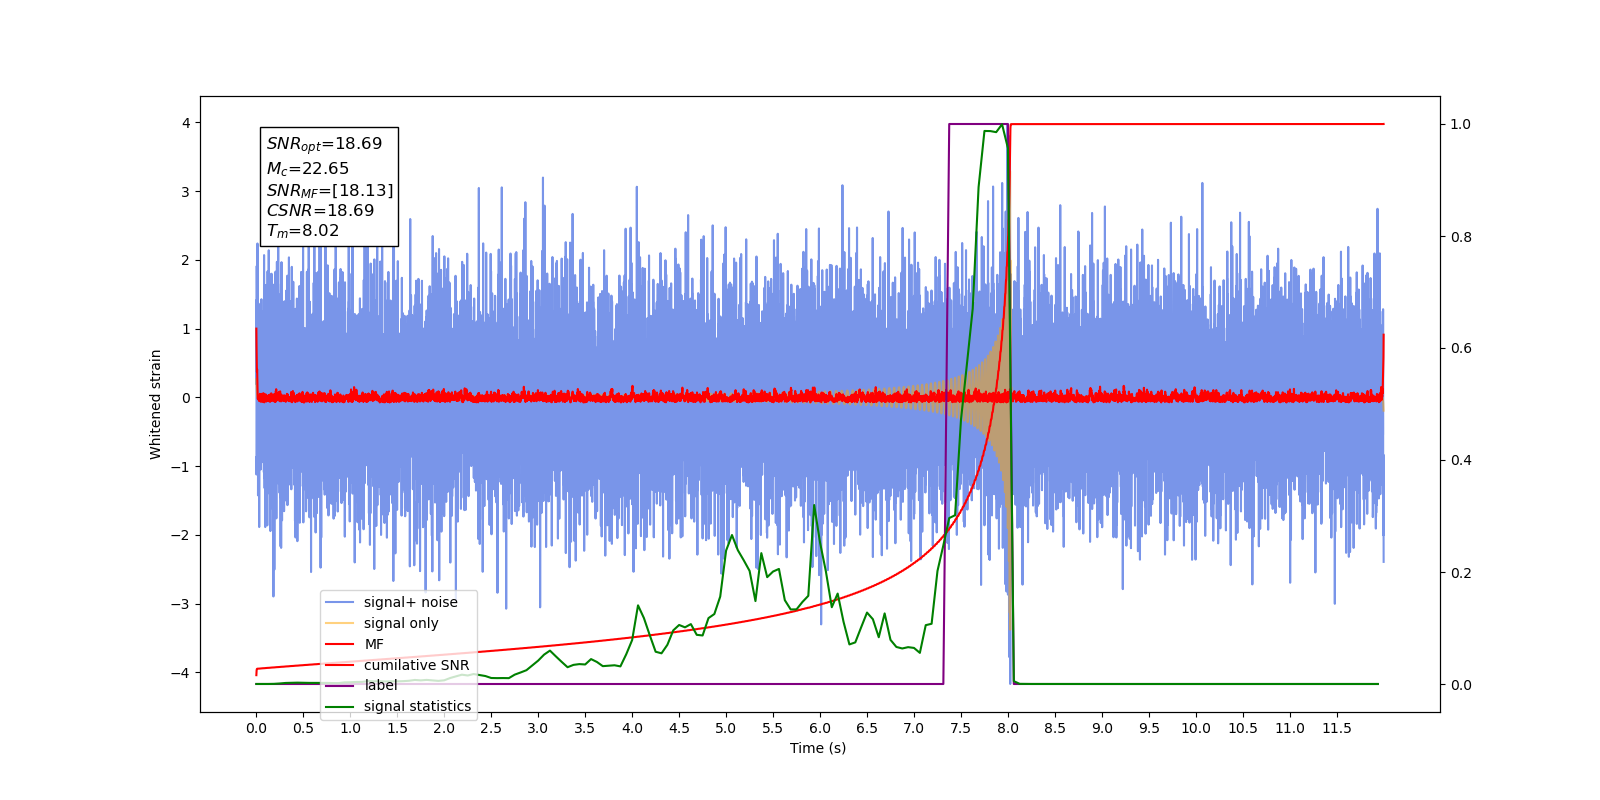Viewport: 1600px width, 800px height.
Task: Click the green line swatch for signal statistics
Action: point(340,707)
